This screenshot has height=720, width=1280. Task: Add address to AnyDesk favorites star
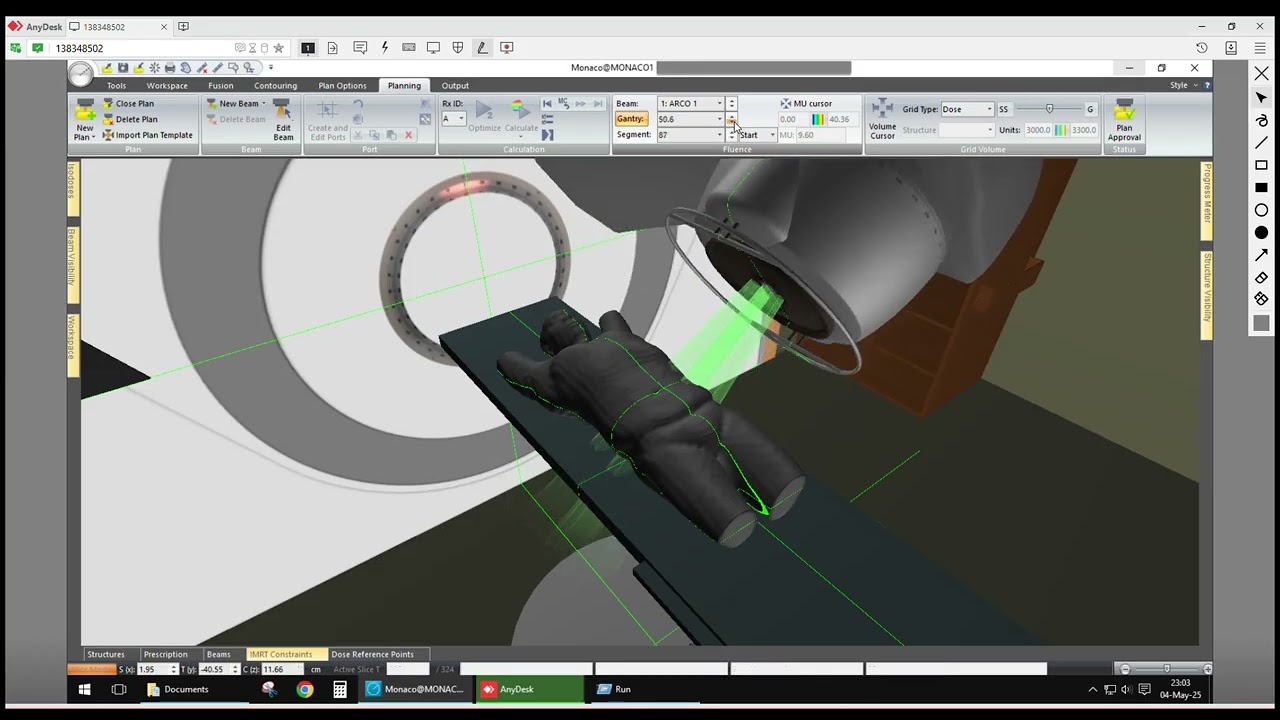coord(278,48)
